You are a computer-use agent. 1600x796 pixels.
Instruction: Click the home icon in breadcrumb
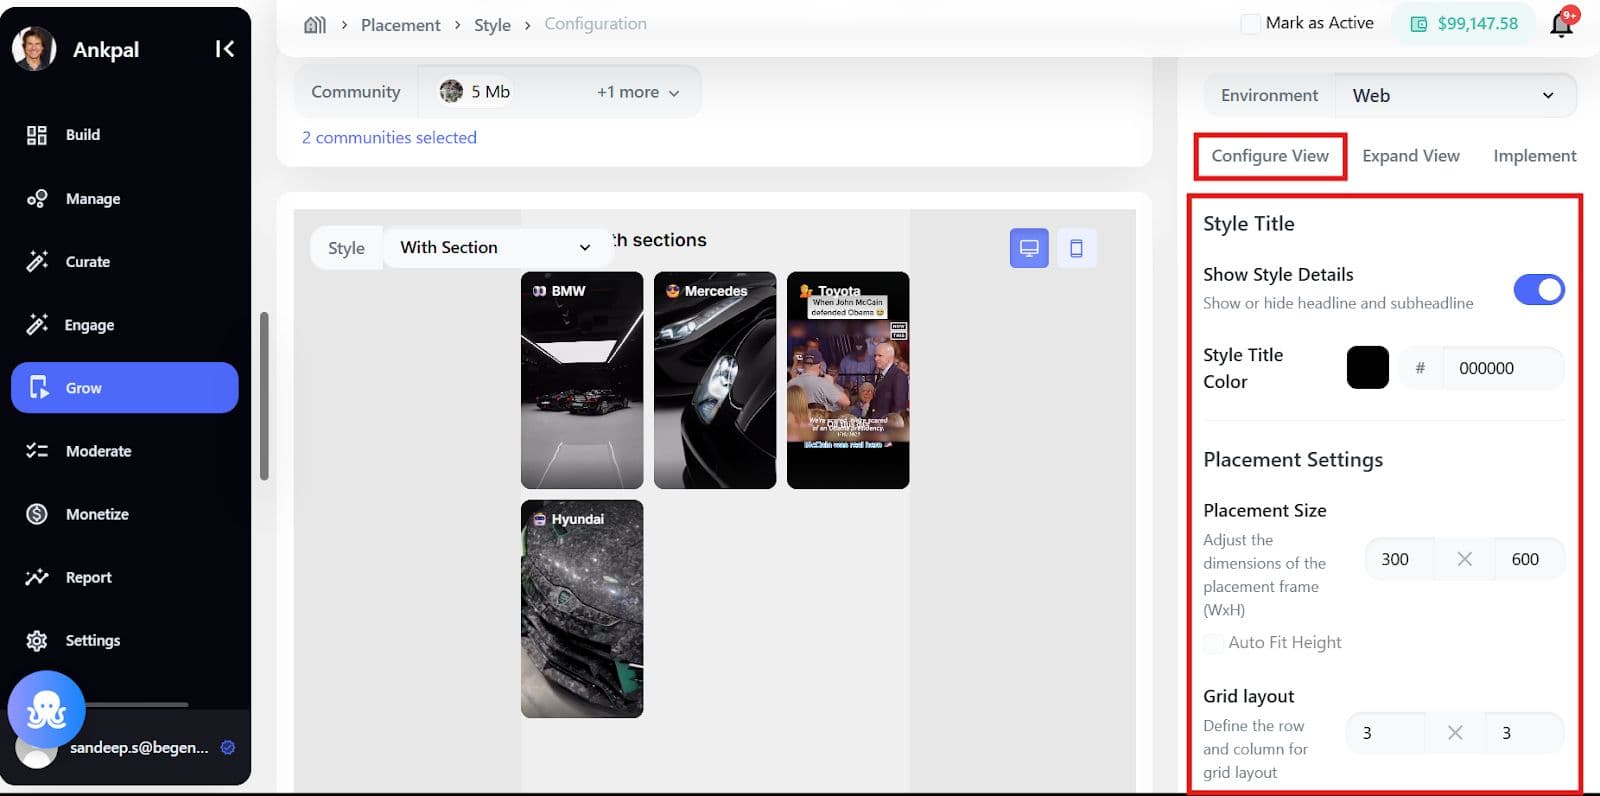click(315, 25)
